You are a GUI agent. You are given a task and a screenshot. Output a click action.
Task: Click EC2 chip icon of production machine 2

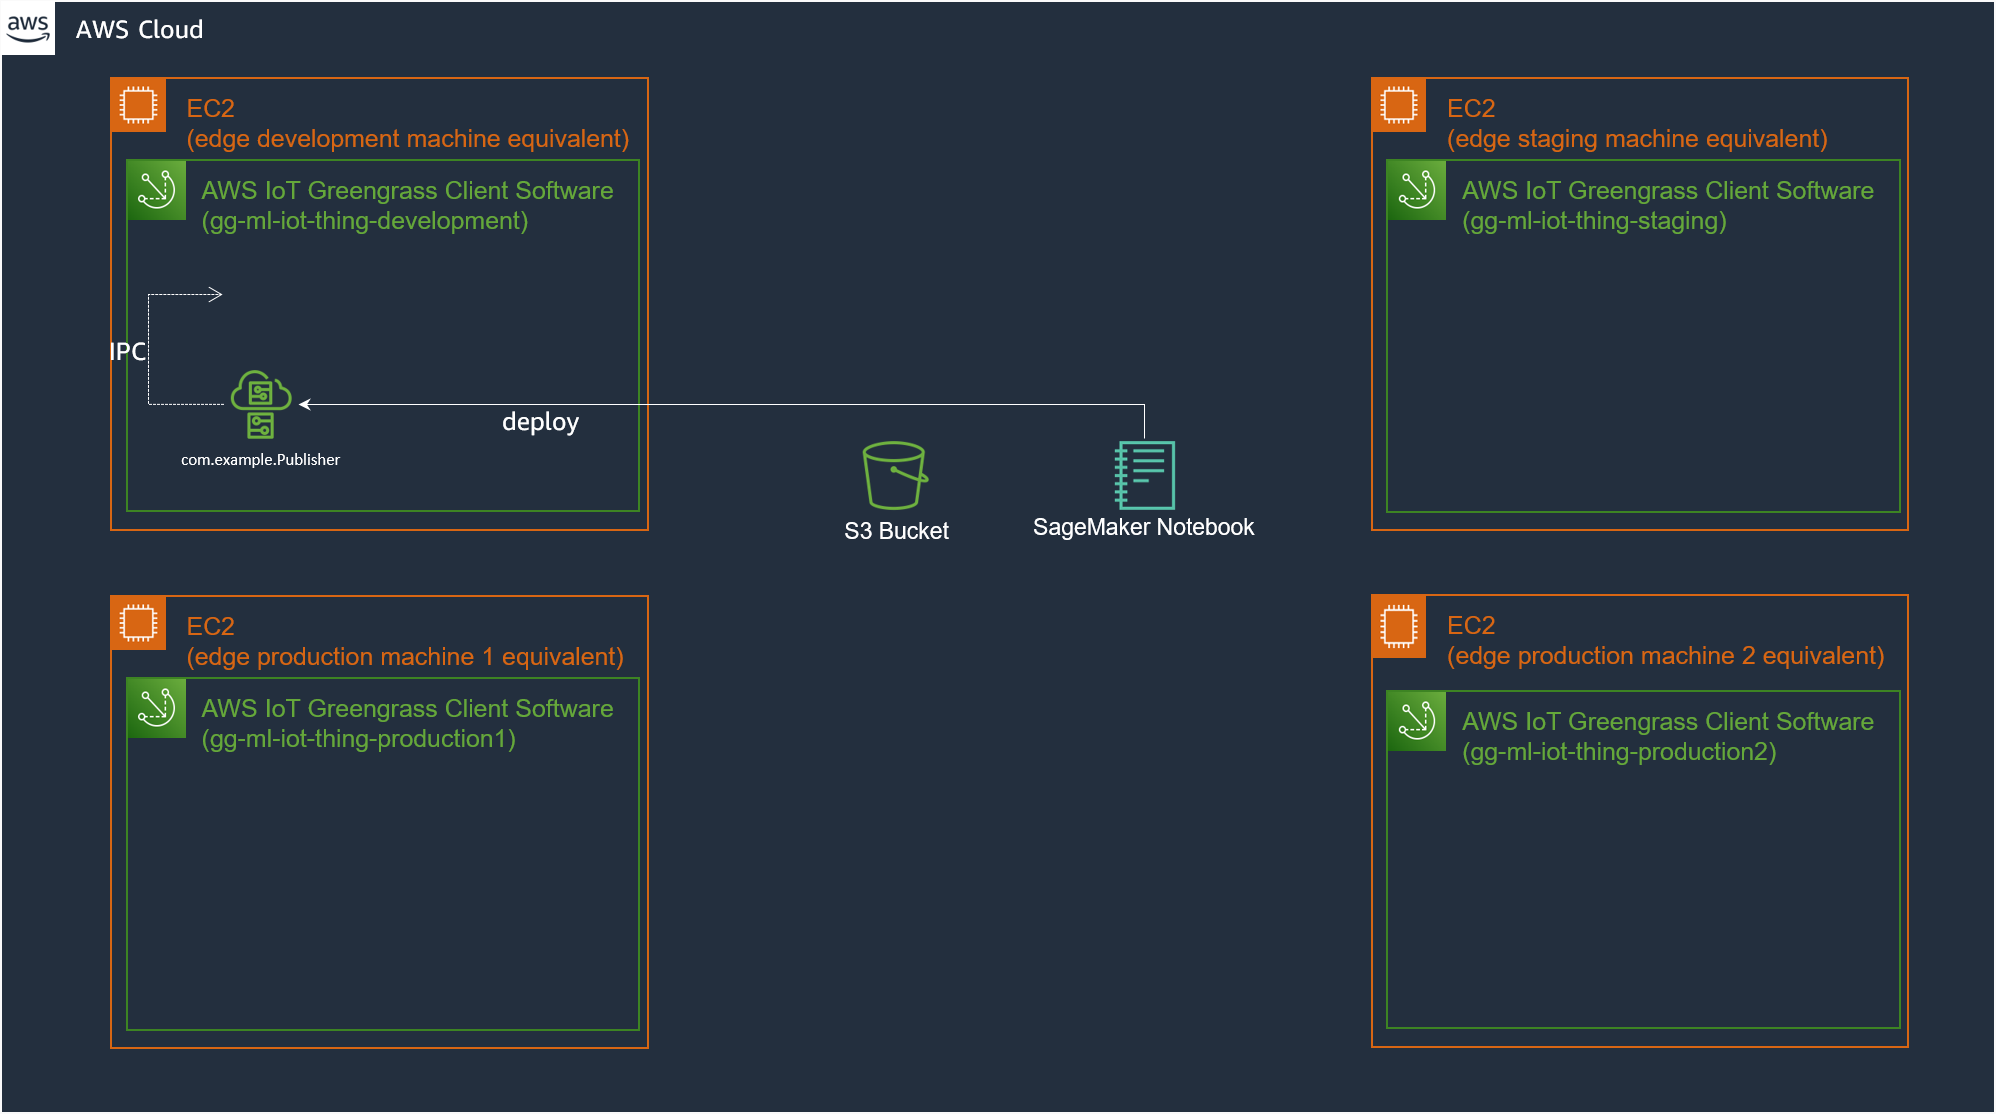1399,627
